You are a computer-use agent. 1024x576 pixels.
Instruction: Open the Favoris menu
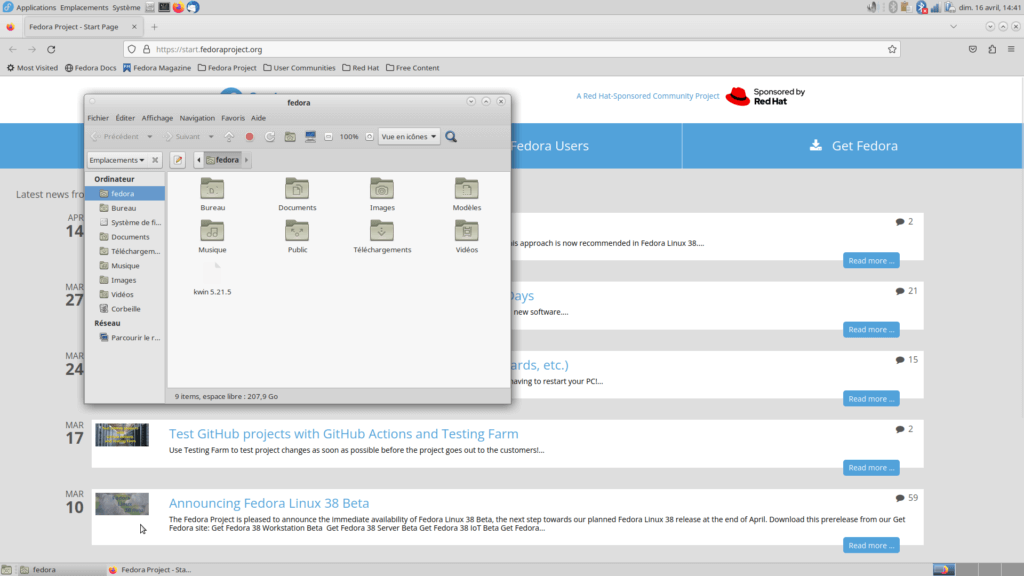click(232, 118)
